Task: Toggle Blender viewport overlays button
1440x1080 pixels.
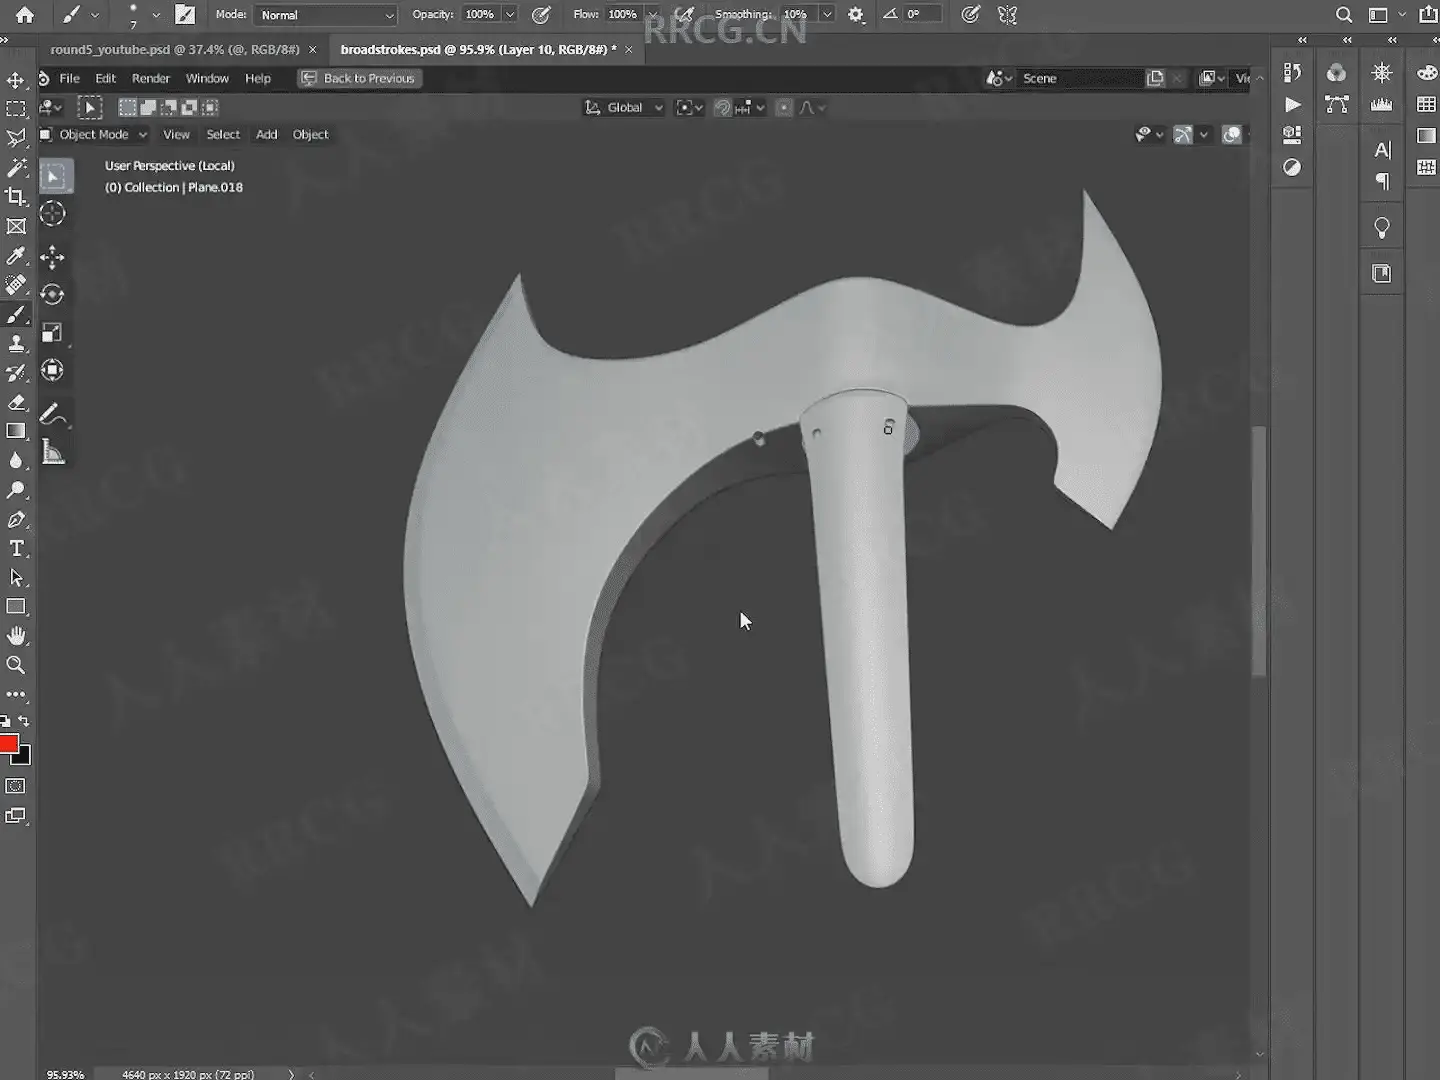Action: pos(1232,134)
